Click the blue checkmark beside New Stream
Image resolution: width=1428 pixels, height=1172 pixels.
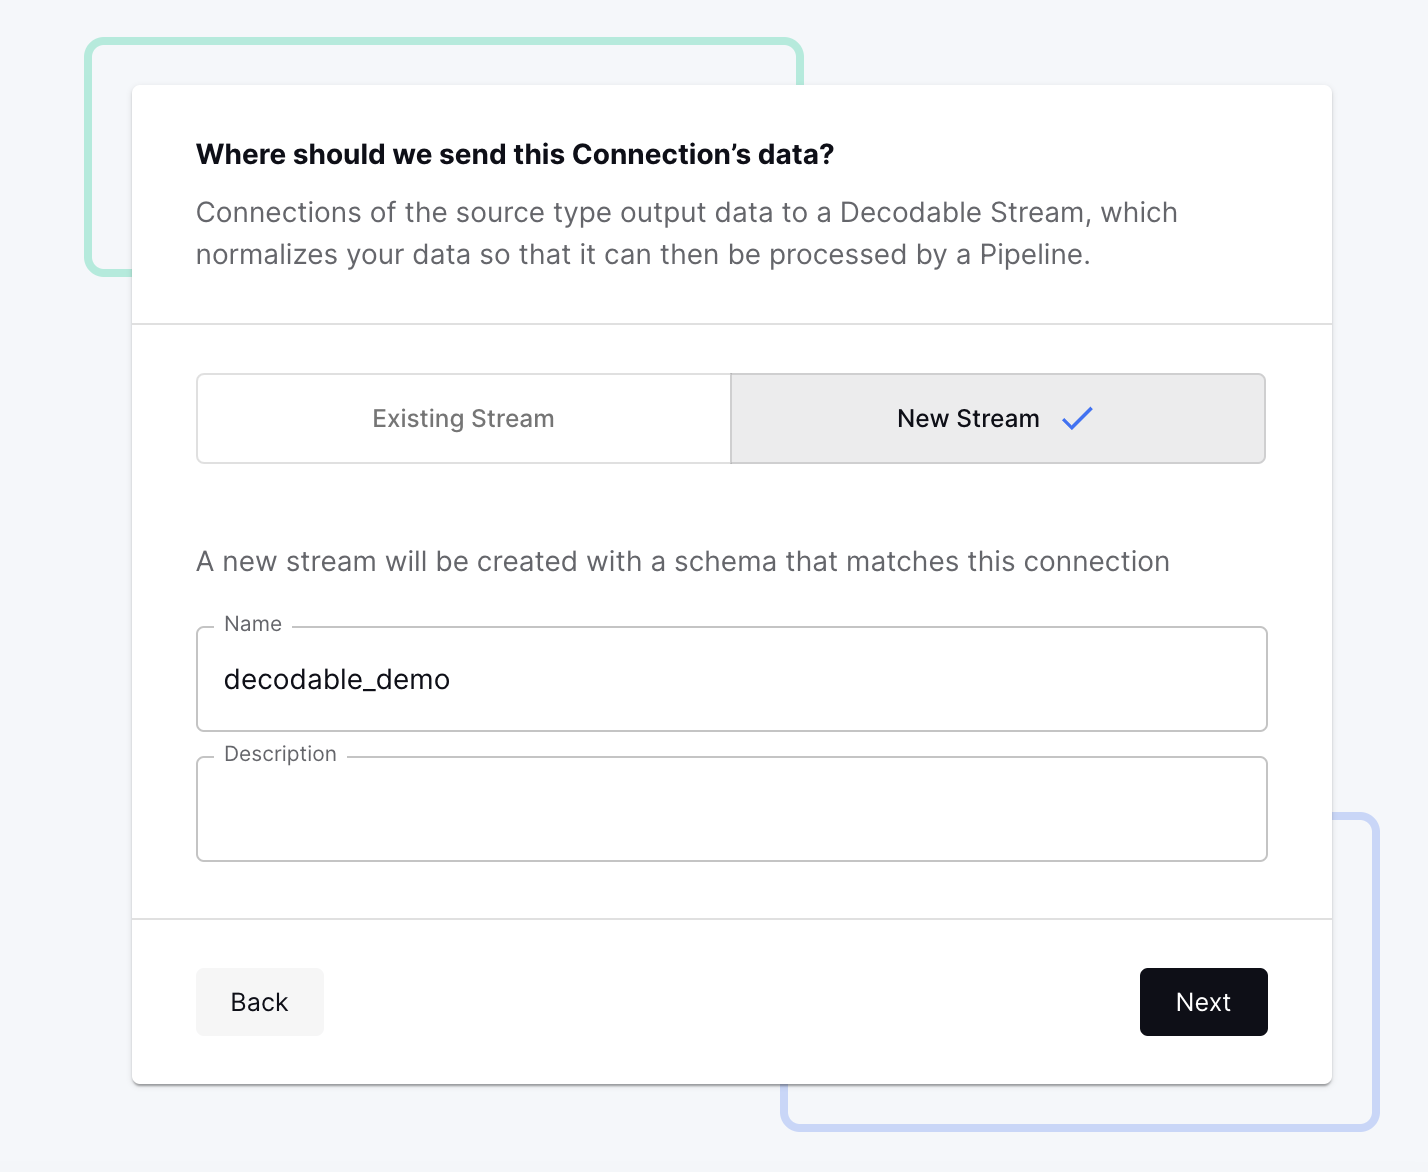pos(1077,418)
